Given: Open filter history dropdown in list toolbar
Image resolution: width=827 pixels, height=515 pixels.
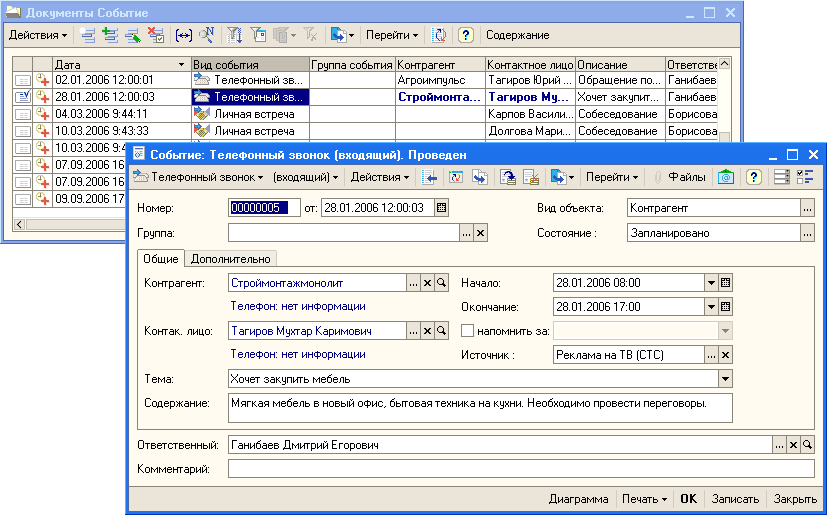Looking at the screenshot, I should (287, 35).
